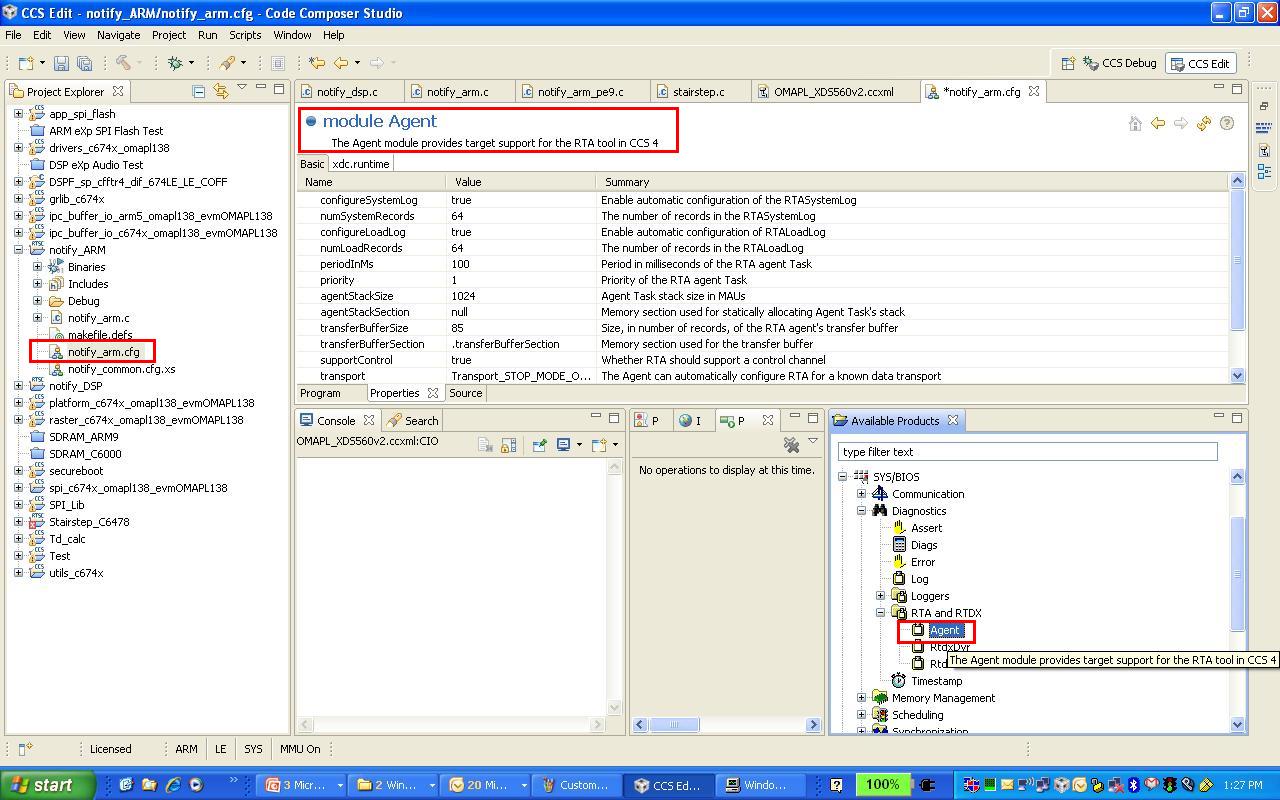Viewport: 1280px width, 800px height.
Task: Click the Home icon in module Agent header
Action: pyautogui.click(x=1135, y=123)
